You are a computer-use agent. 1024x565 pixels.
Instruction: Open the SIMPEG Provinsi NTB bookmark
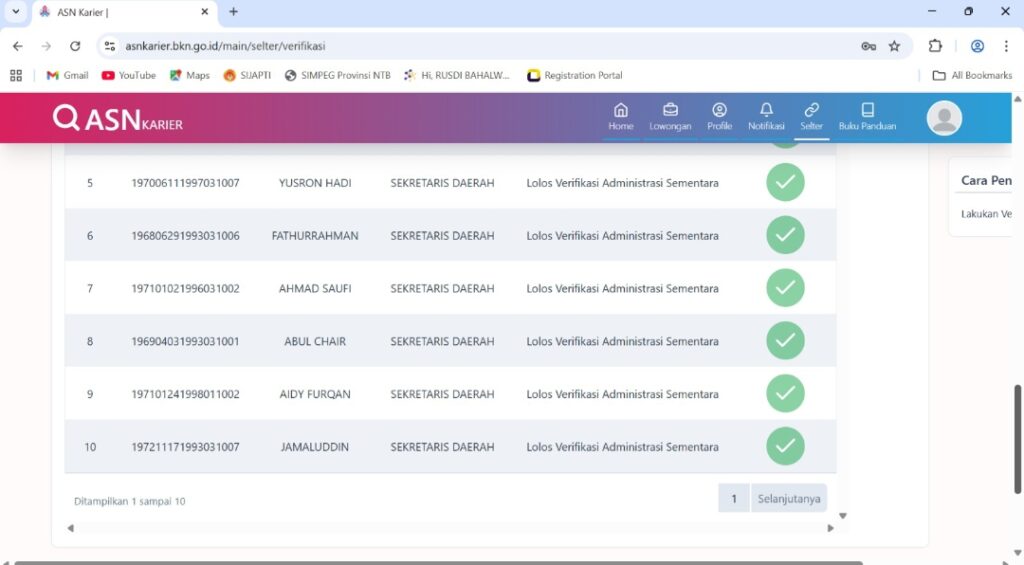(337, 75)
